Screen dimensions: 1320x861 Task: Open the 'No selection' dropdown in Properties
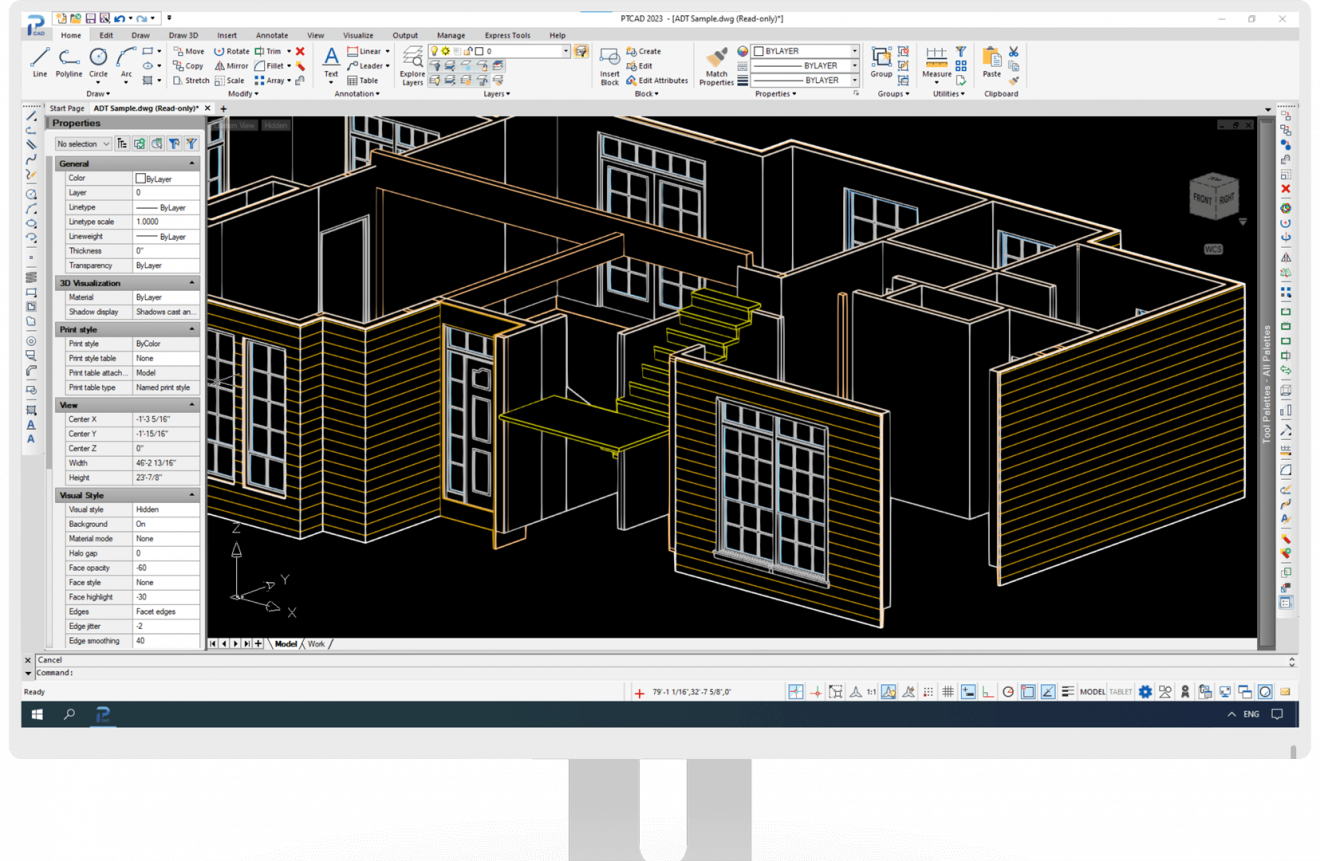click(83, 144)
